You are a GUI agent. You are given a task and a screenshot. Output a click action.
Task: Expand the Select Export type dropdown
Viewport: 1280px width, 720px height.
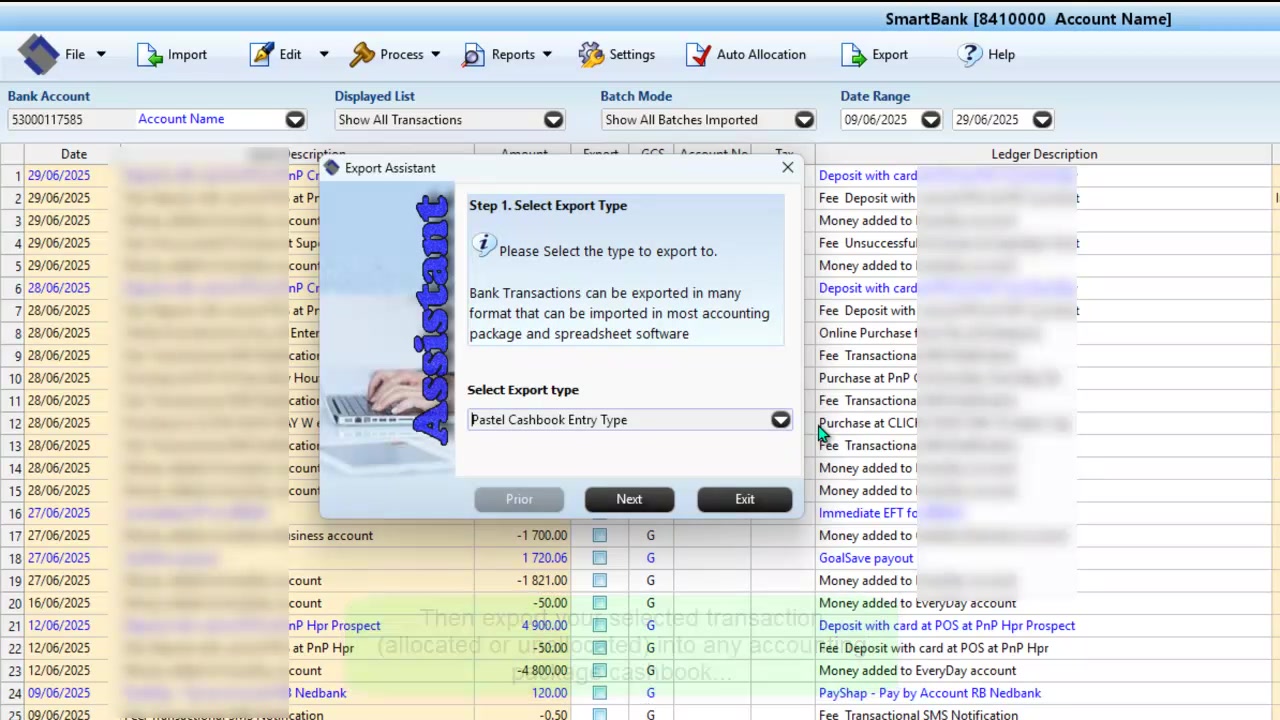(x=780, y=420)
